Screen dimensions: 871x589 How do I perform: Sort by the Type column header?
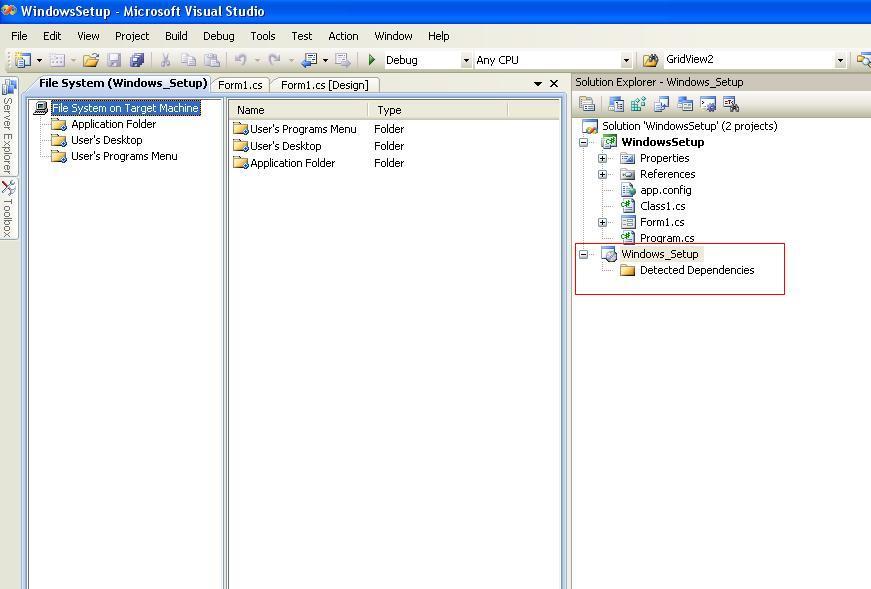pyautogui.click(x=438, y=110)
